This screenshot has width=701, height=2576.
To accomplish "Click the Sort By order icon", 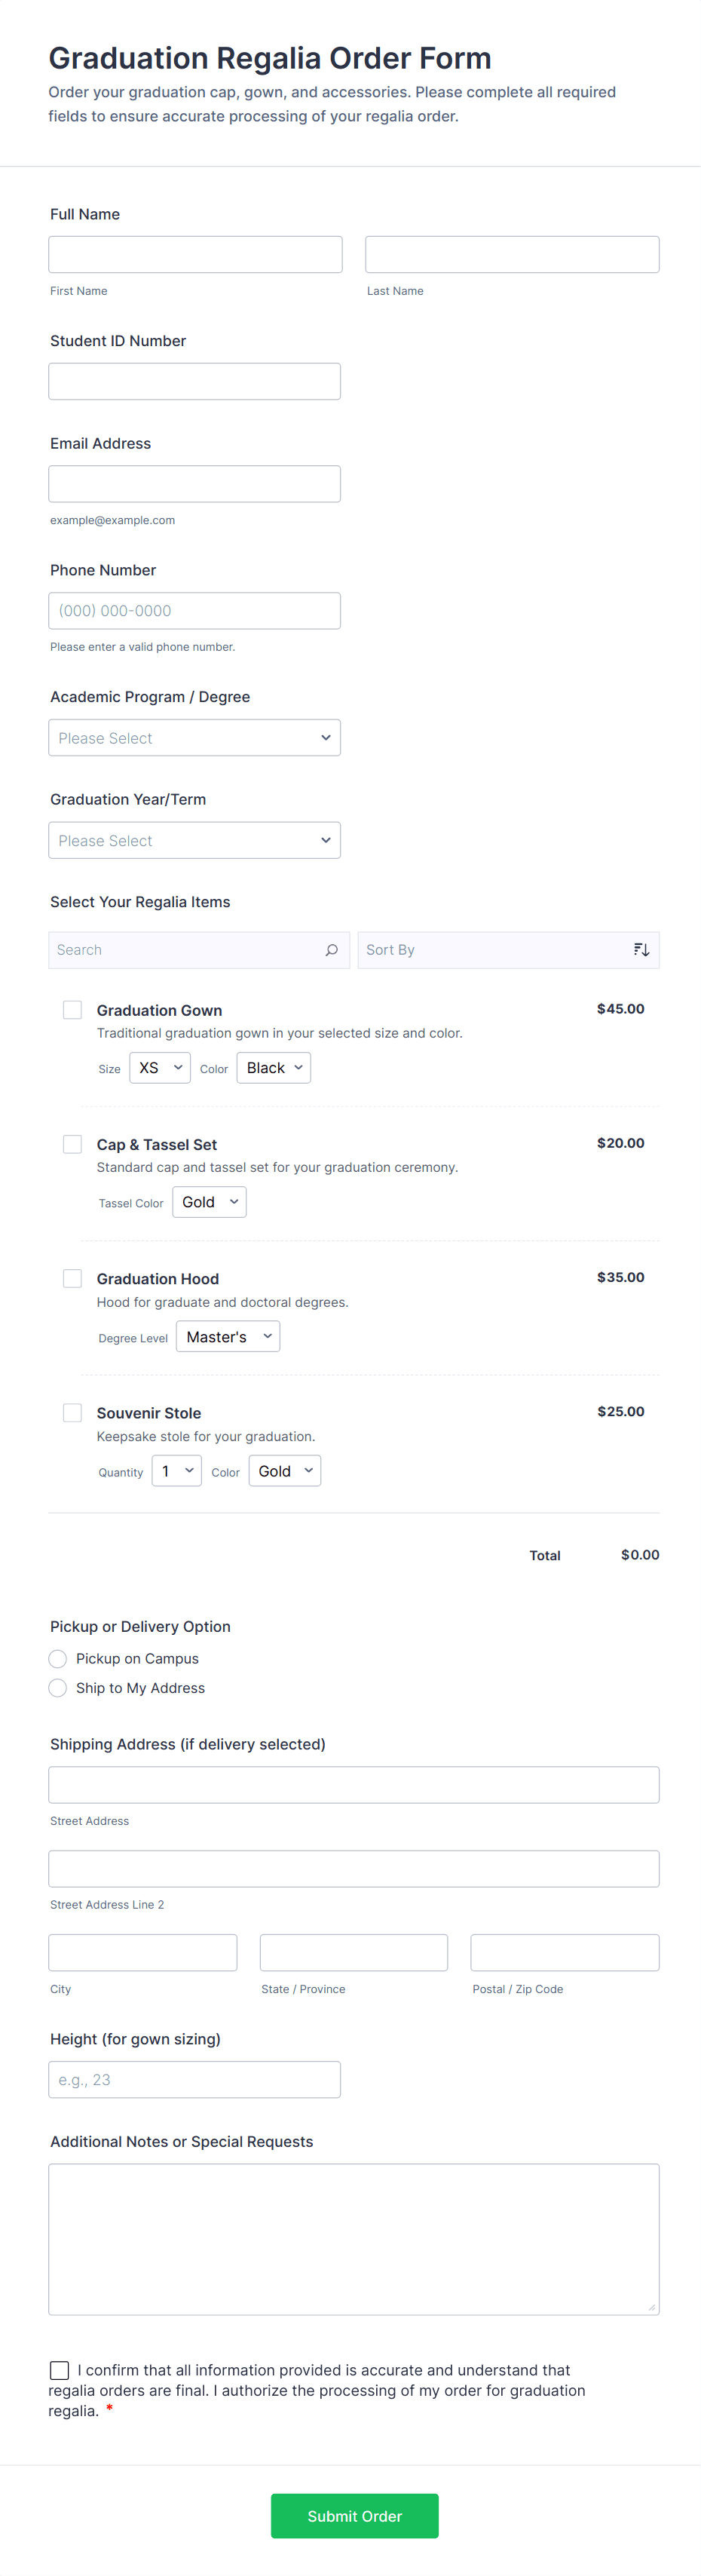I will point(641,950).
